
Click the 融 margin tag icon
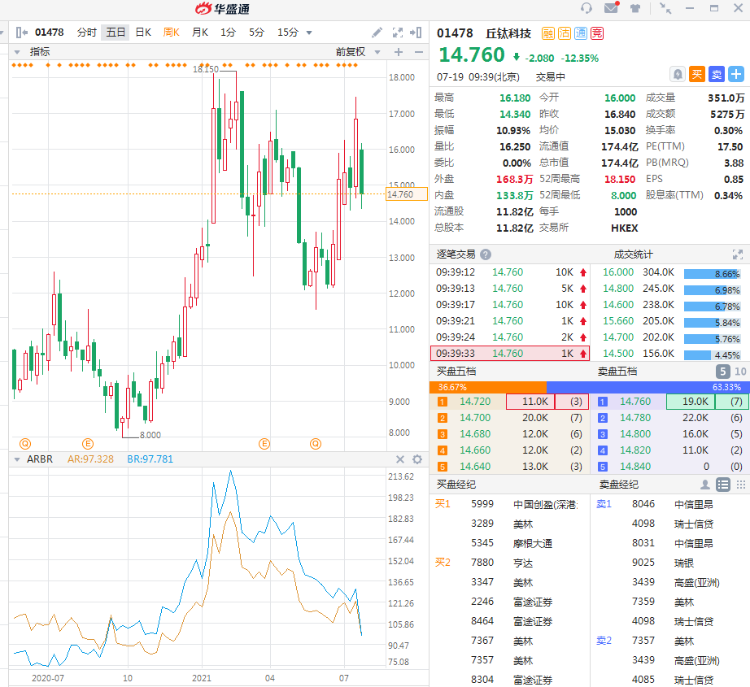(x=548, y=33)
